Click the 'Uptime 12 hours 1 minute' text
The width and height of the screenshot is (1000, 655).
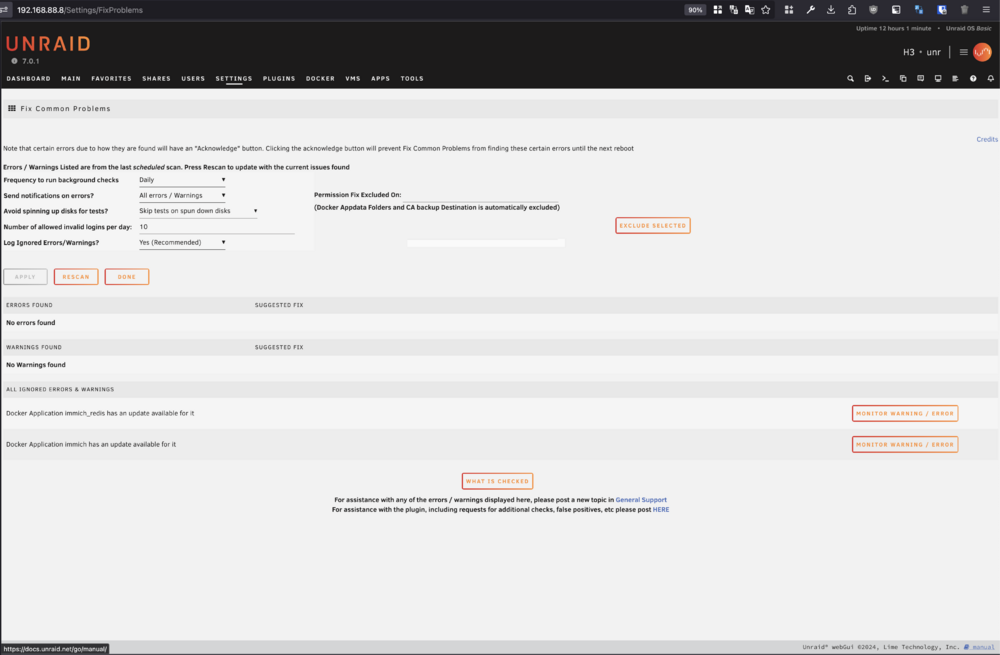click(x=893, y=28)
